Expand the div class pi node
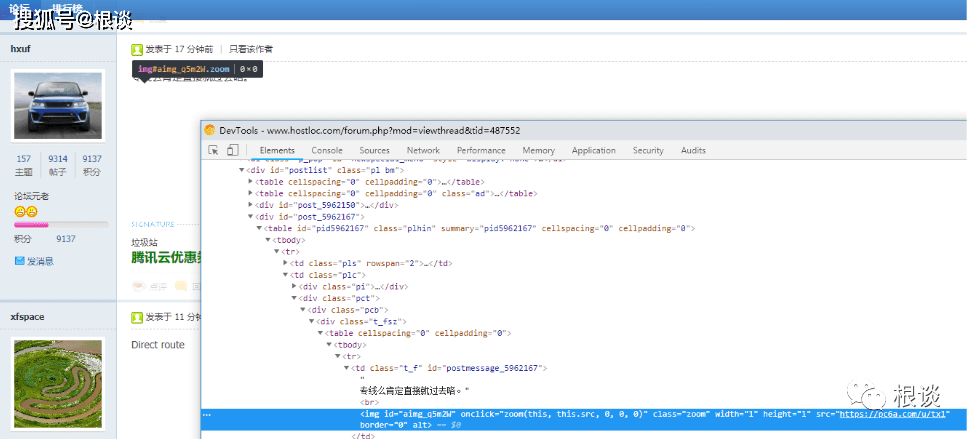972x439 pixels. pos(294,286)
